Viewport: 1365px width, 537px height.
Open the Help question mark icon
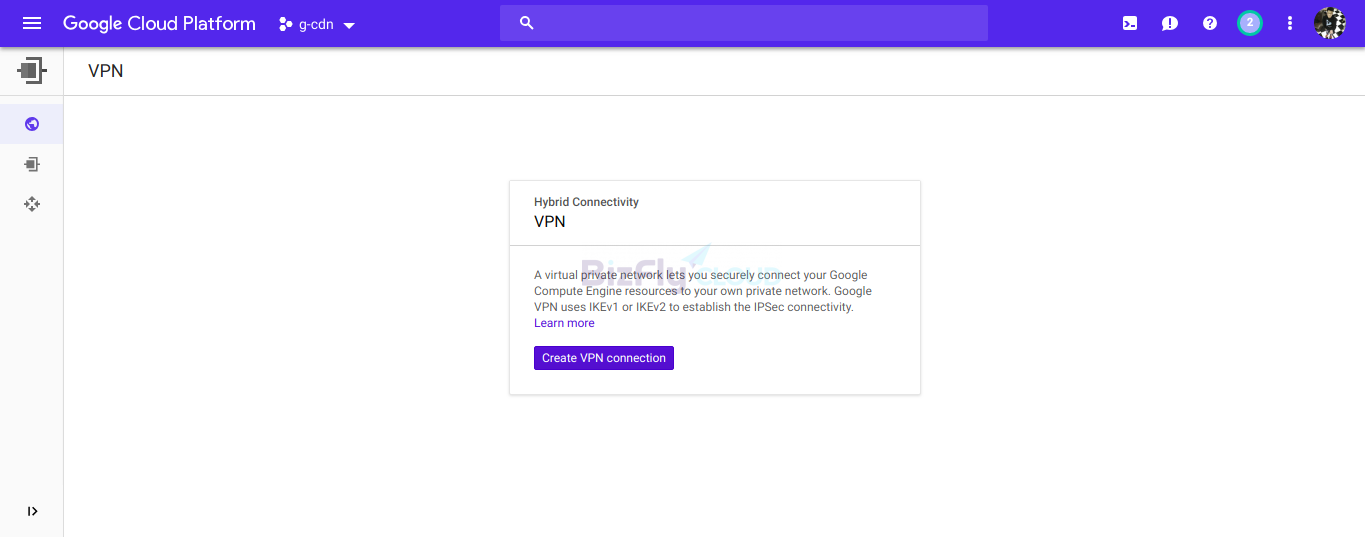(x=1210, y=23)
